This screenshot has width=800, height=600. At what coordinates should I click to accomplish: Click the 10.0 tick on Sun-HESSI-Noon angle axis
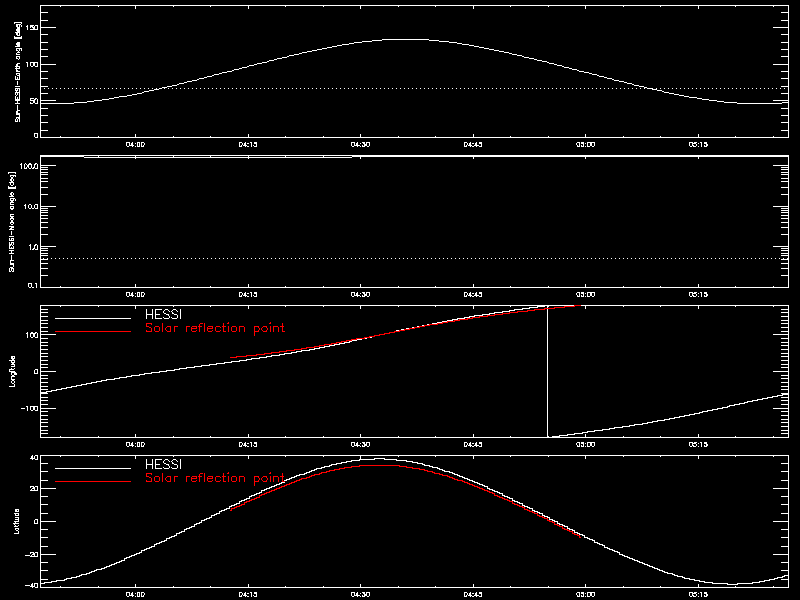point(30,207)
